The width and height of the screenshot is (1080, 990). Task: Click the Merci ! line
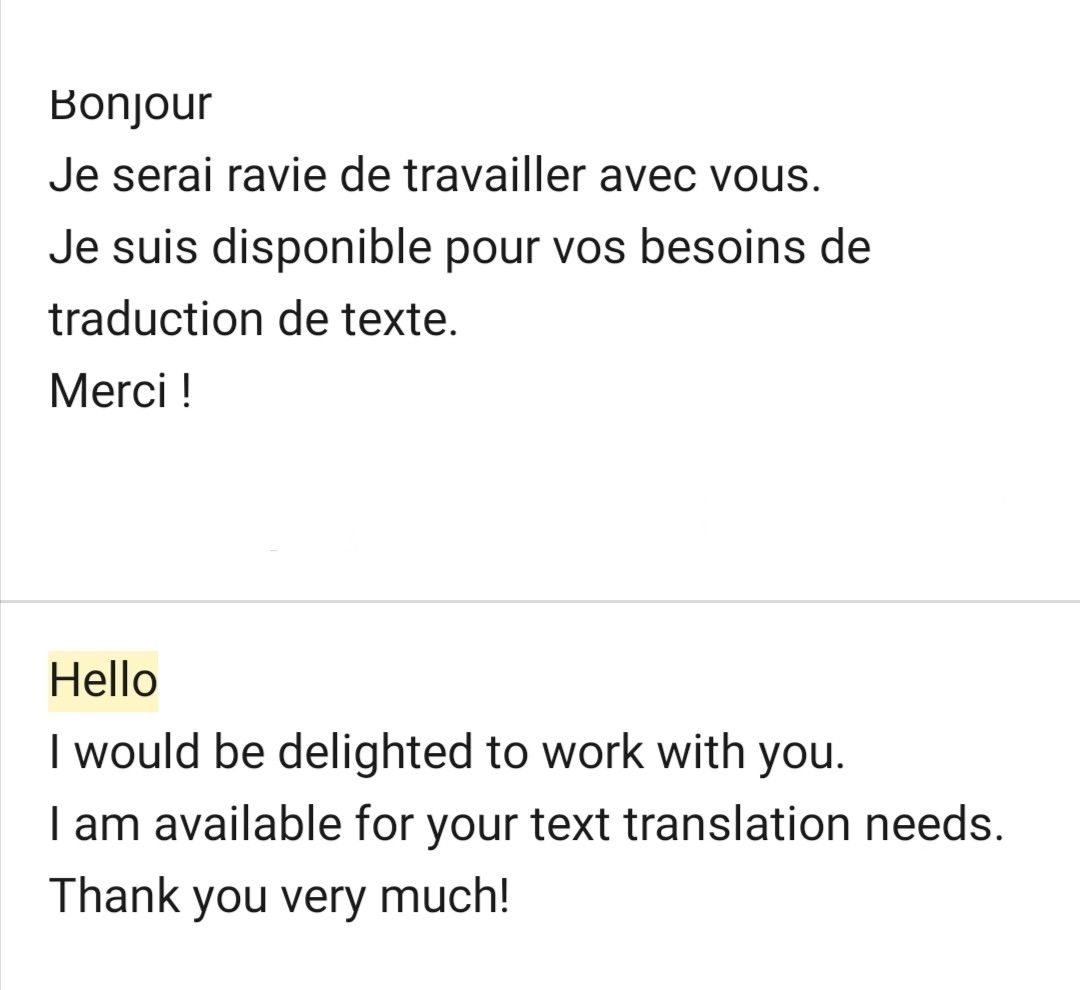(121, 391)
